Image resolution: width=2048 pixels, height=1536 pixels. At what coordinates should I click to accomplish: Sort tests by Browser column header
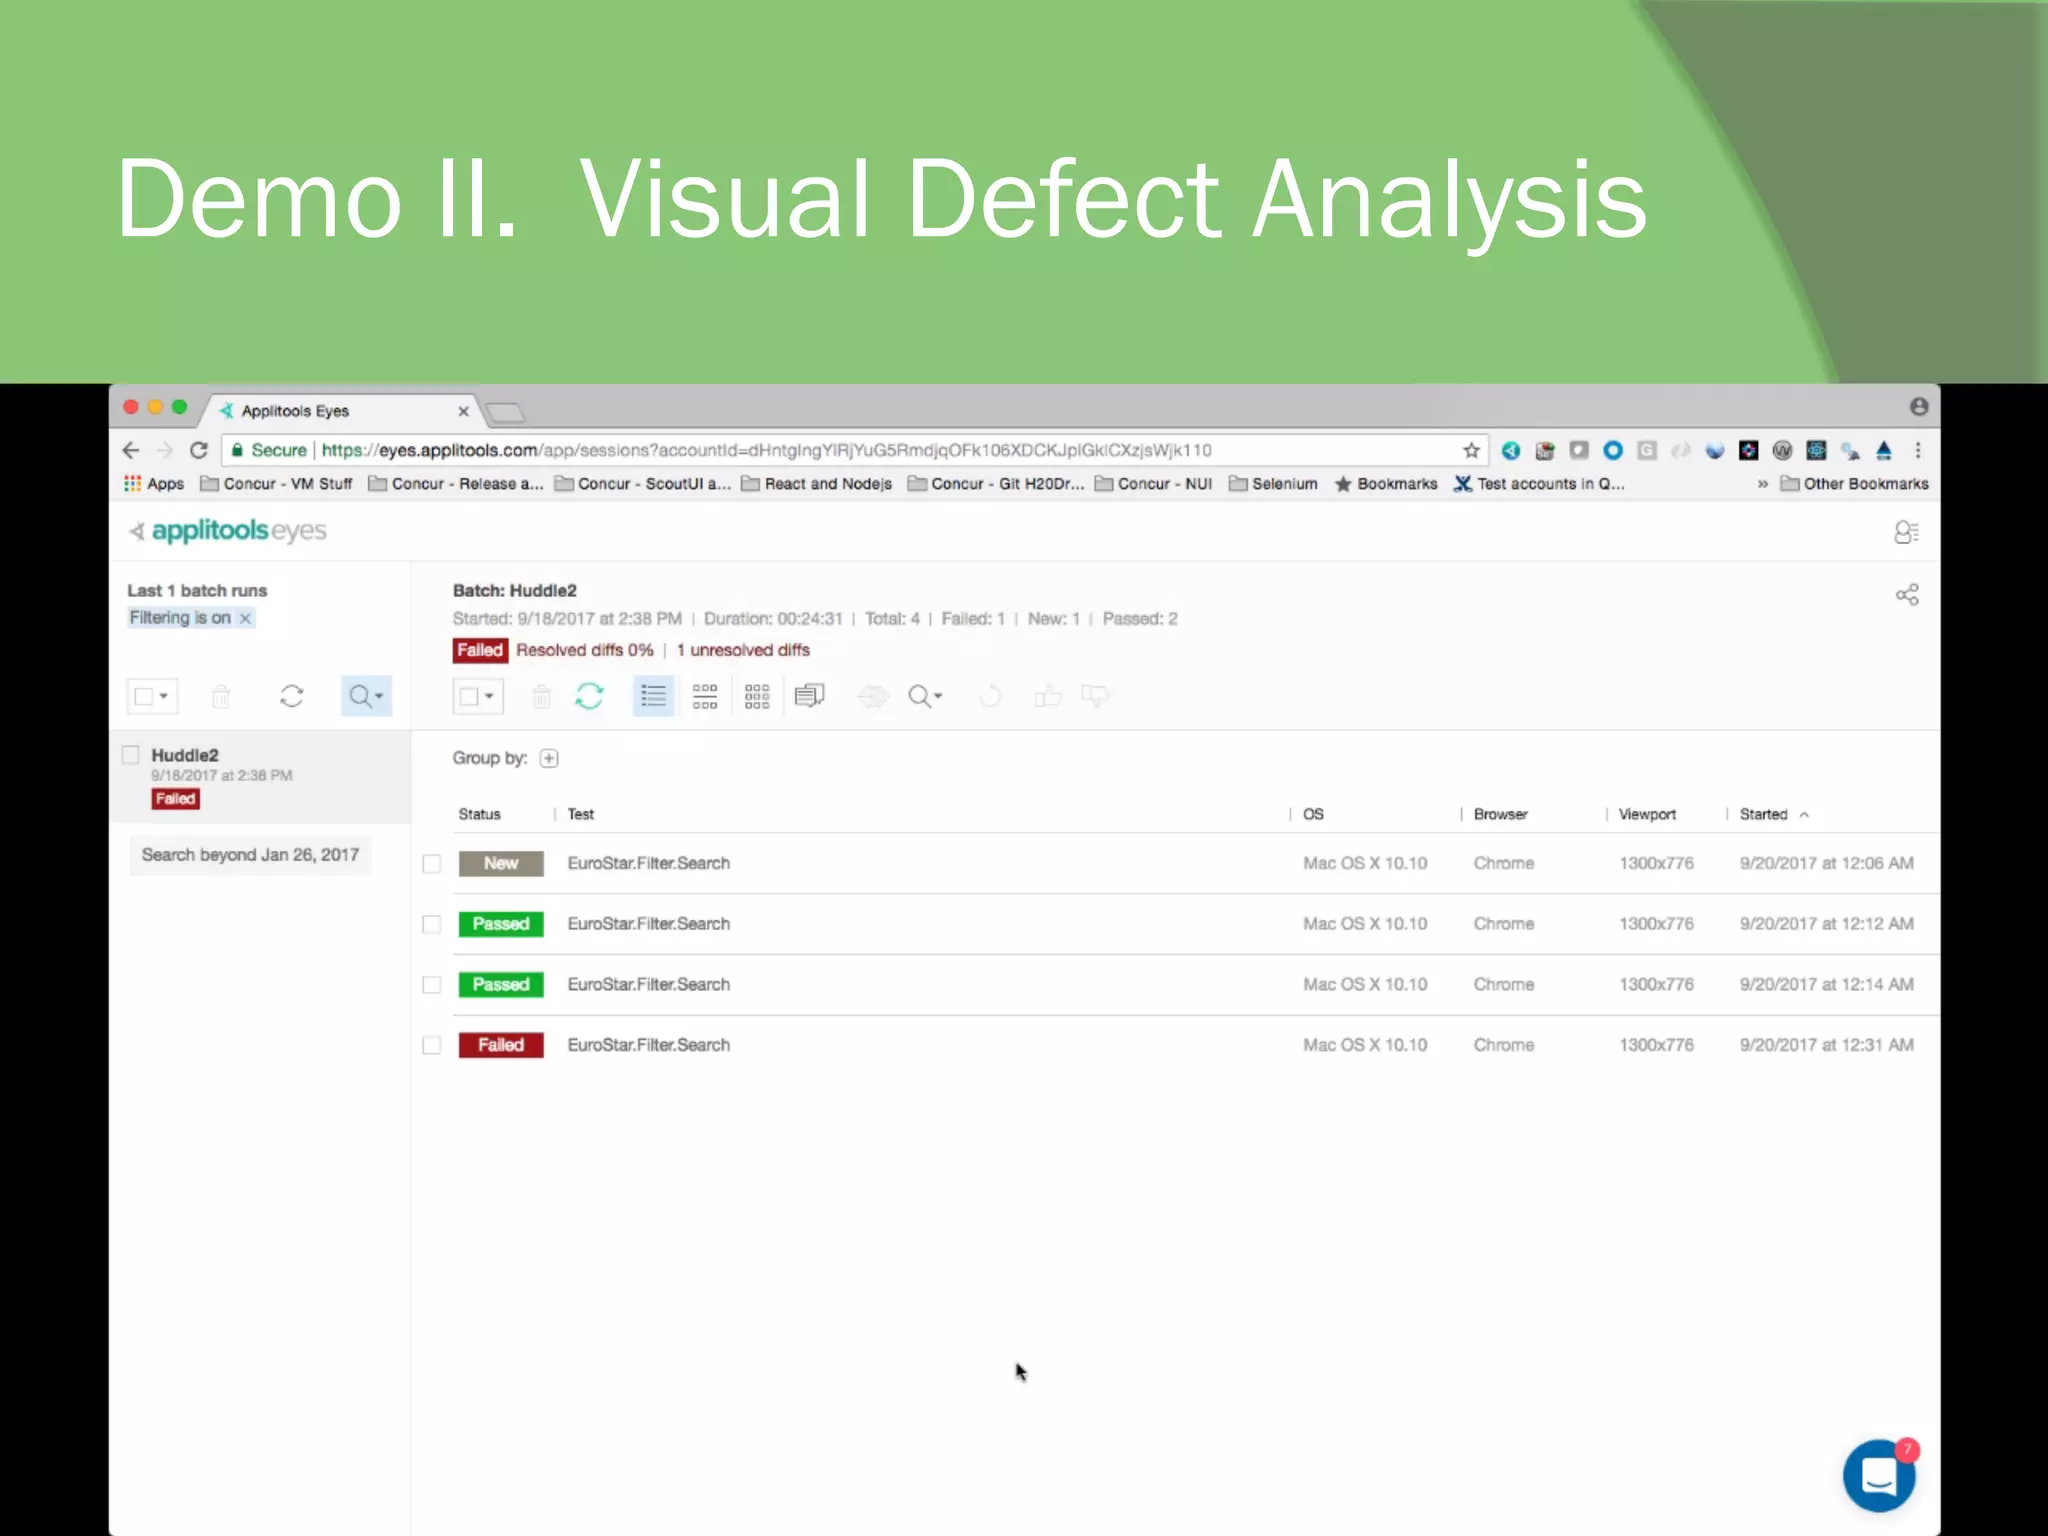[x=1500, y=815]
